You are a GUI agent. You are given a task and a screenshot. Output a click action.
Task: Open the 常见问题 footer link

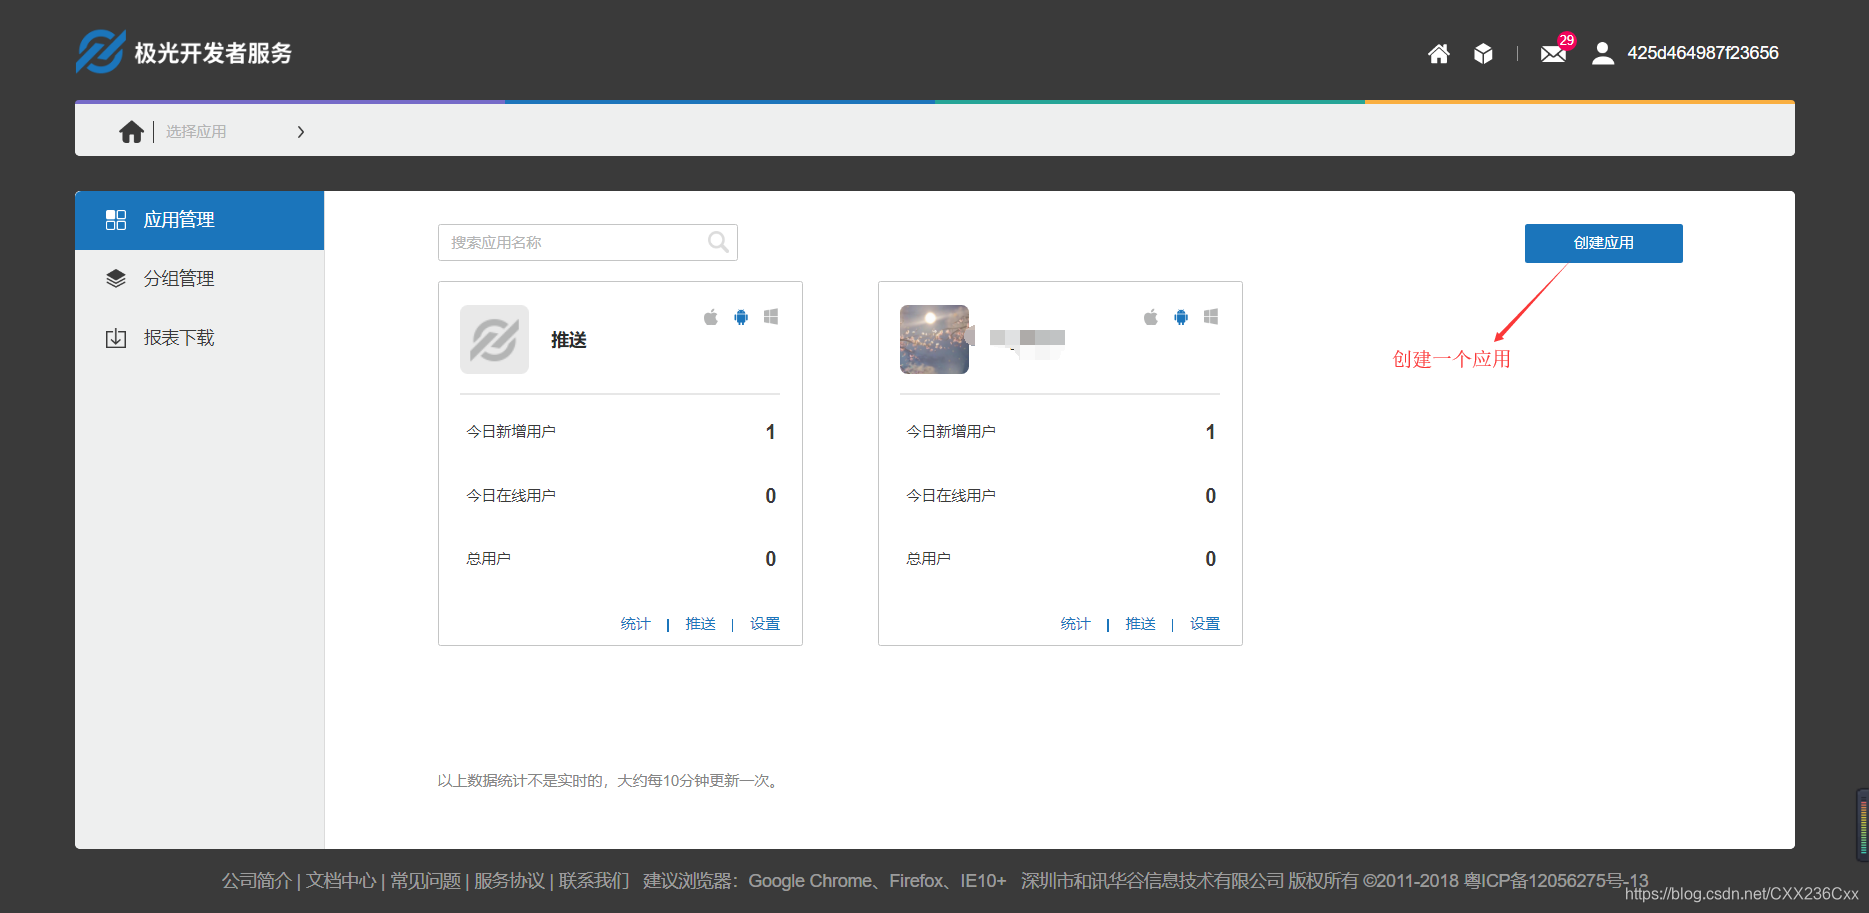click(425, 881)
